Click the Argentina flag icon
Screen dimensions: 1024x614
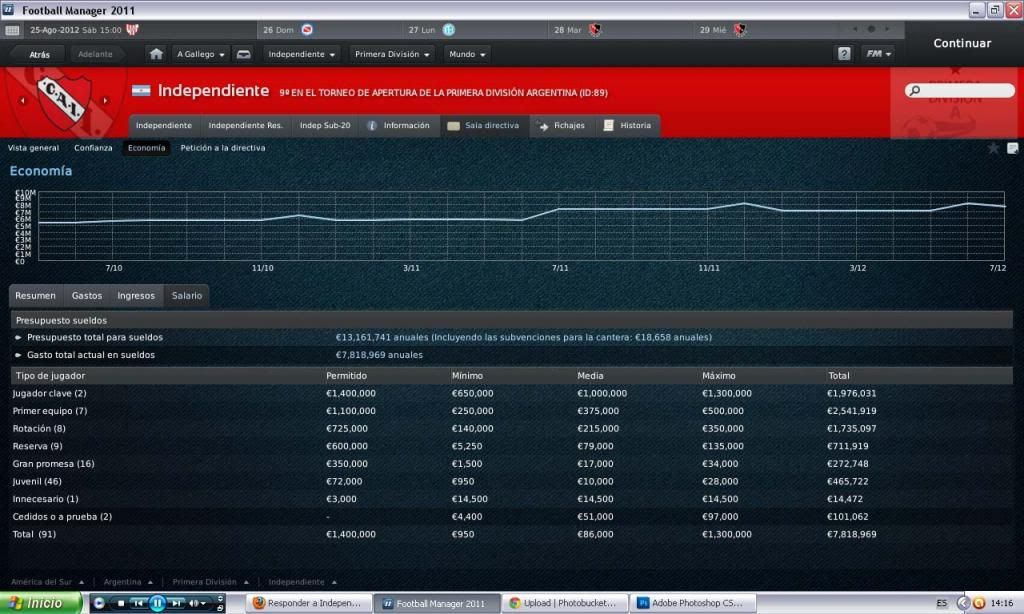point(141,91)
